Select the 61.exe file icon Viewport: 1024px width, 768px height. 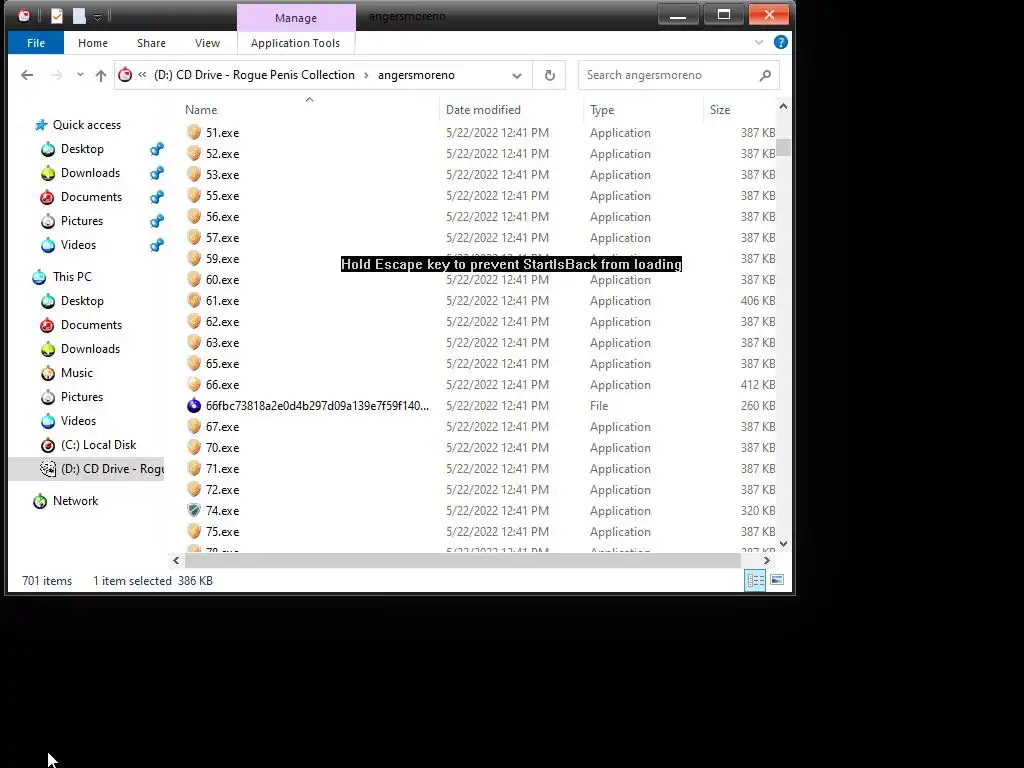coord(194,300)
